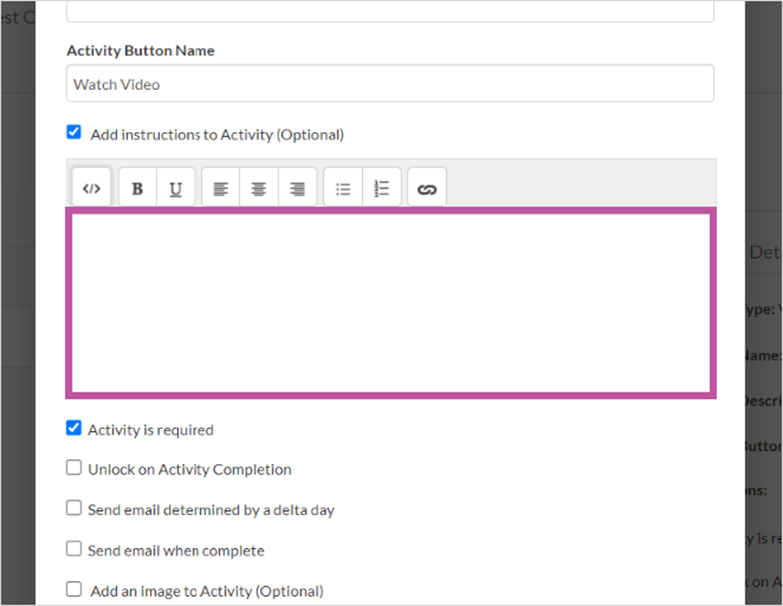Click 'Add an image to Activity (Optional)' text
The image size is (783, 606).
(207, 592)
